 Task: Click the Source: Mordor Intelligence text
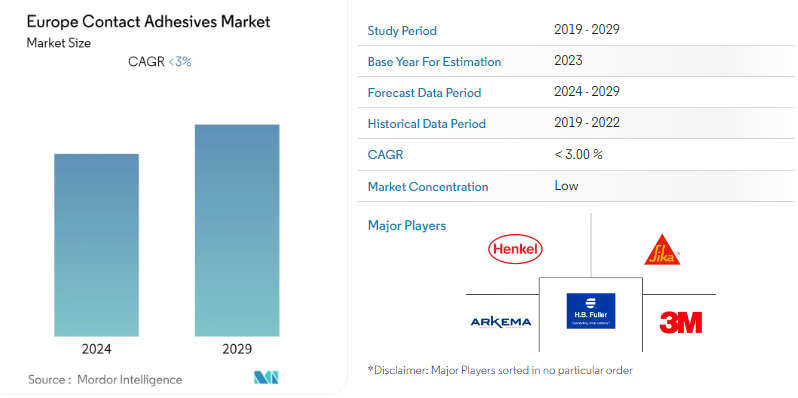click(105, 380)
